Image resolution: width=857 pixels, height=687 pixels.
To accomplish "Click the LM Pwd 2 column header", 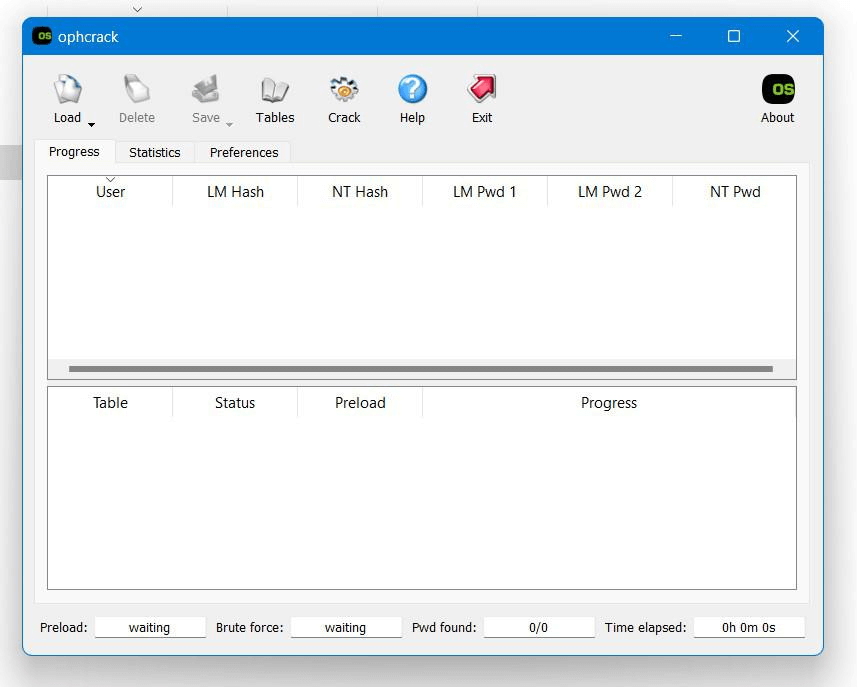I will 609,192.
